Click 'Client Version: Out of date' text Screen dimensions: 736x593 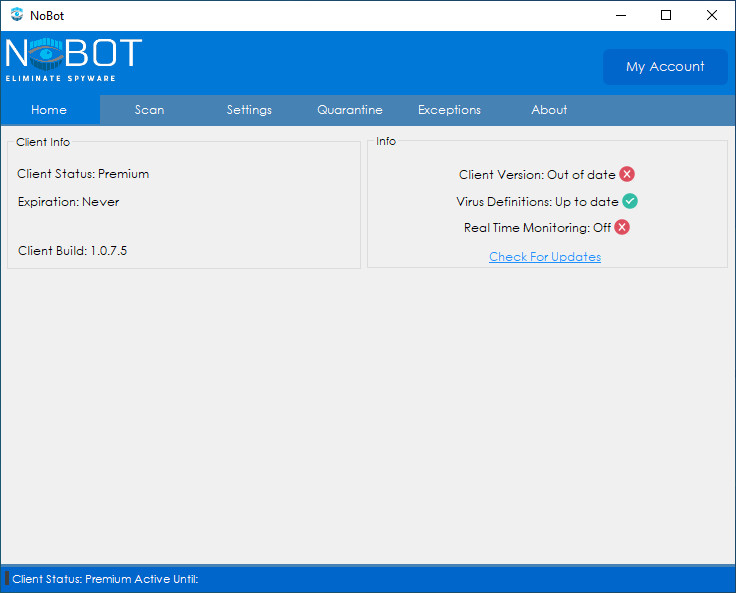(x=537, y=175)
